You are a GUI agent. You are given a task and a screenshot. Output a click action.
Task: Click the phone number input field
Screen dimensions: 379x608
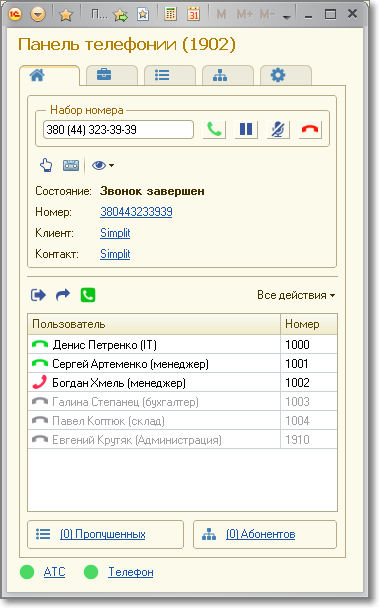pos(118,130)
